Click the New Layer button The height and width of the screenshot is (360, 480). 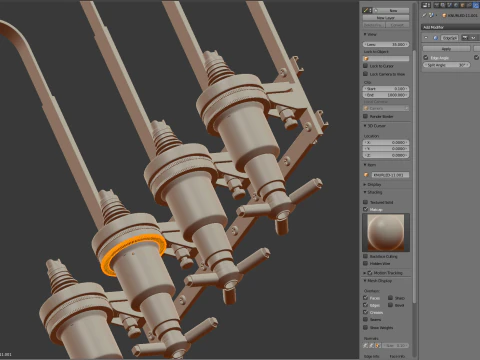(386, 18)
